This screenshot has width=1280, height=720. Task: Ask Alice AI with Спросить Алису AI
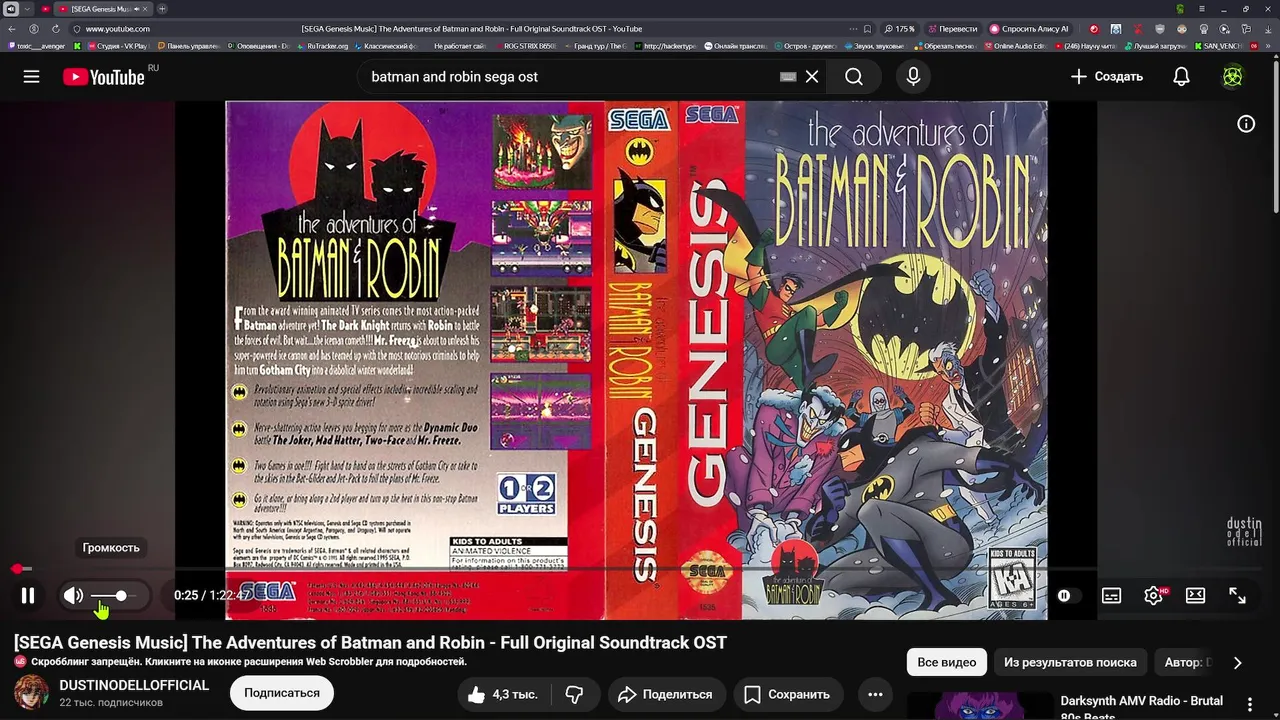1029,29
